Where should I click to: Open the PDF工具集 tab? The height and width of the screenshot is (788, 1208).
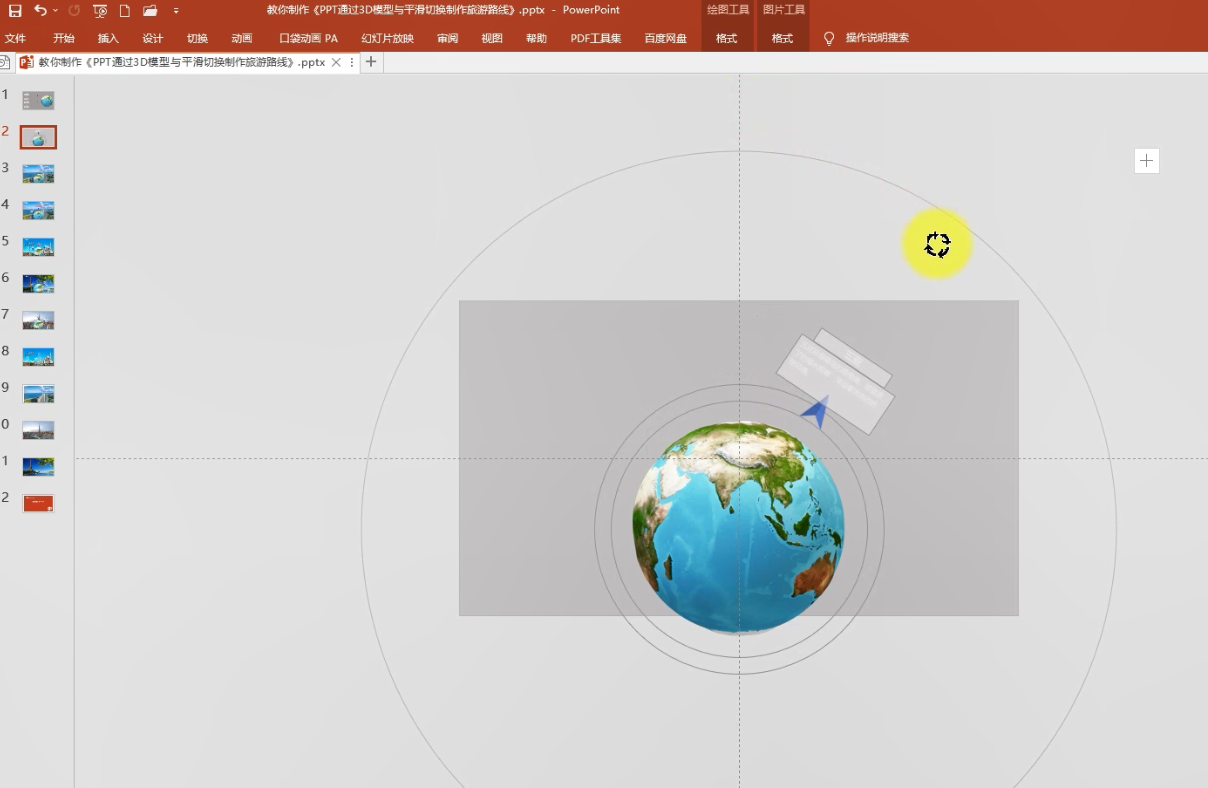click(596, 38)
